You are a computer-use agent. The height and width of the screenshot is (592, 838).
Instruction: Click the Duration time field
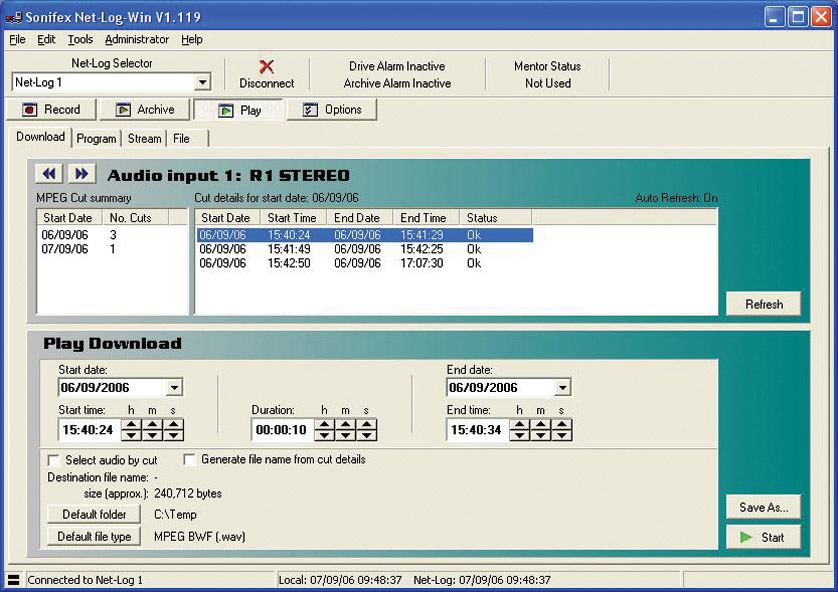click(x=280, y=430)
